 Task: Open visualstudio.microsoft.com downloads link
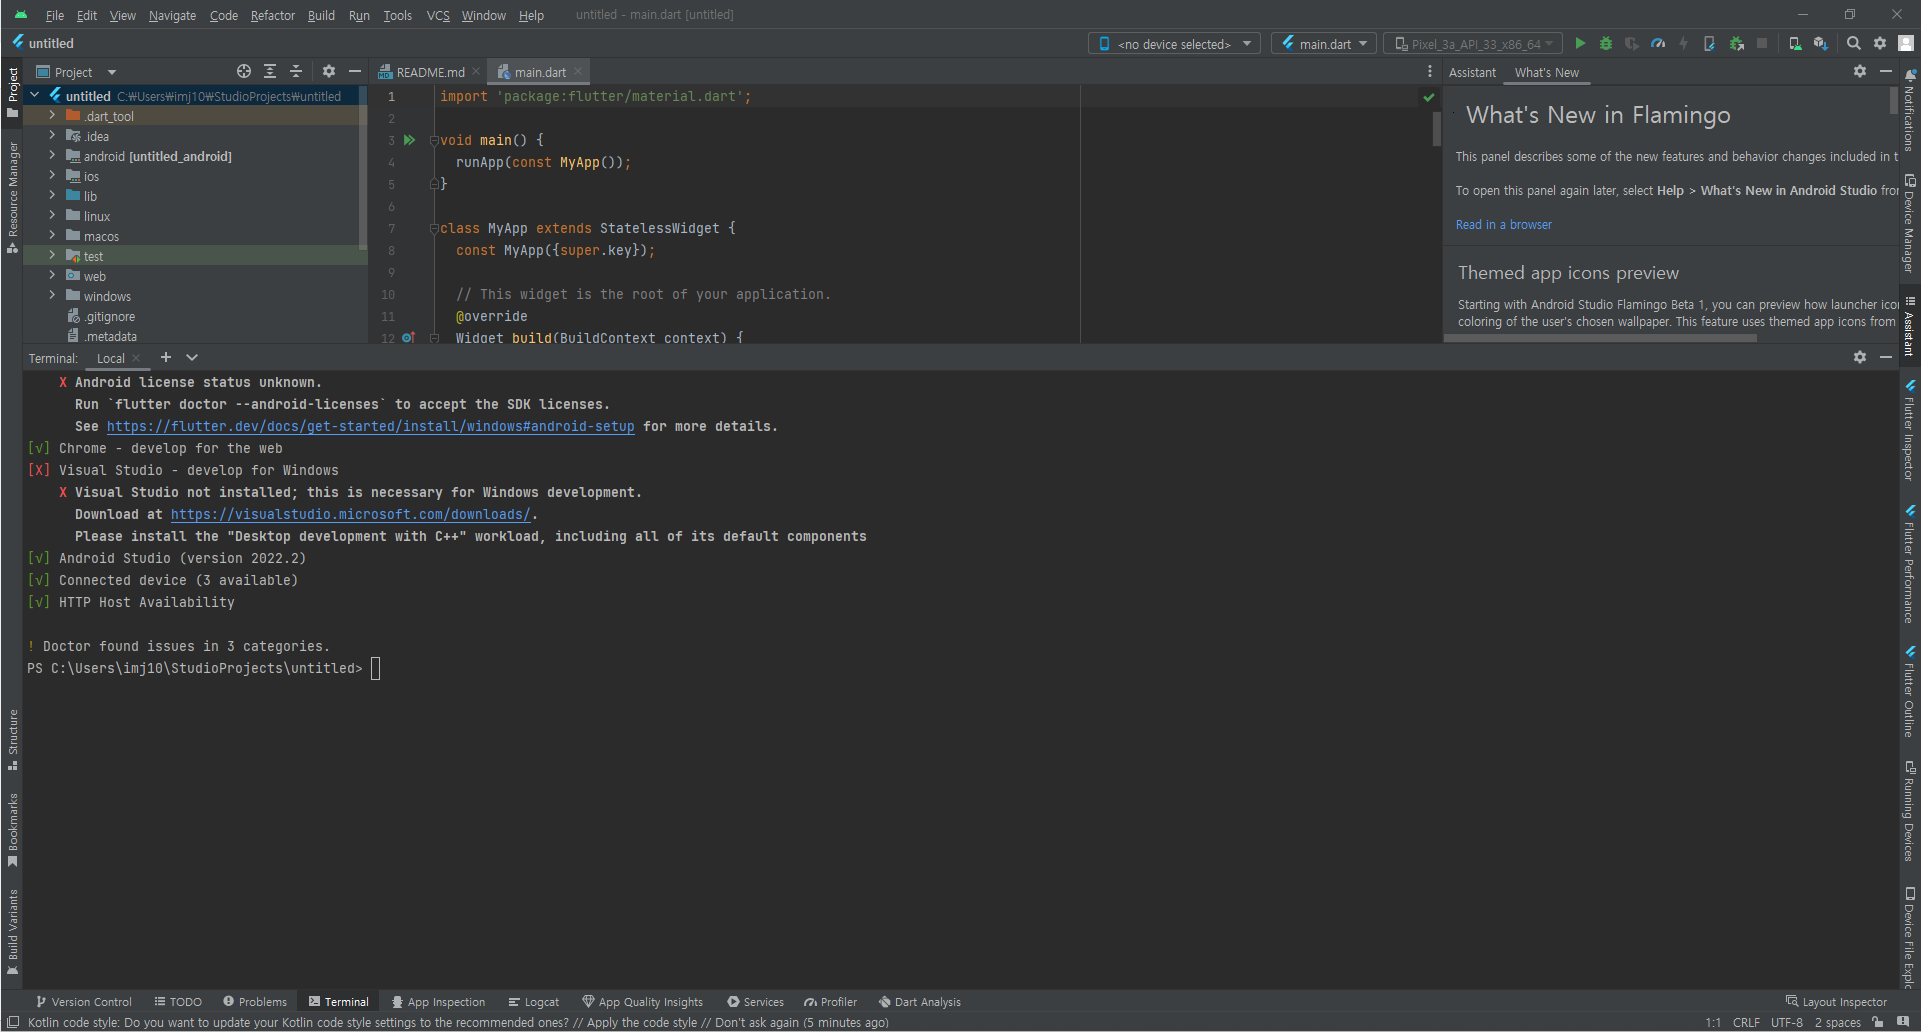click(350, 514)
